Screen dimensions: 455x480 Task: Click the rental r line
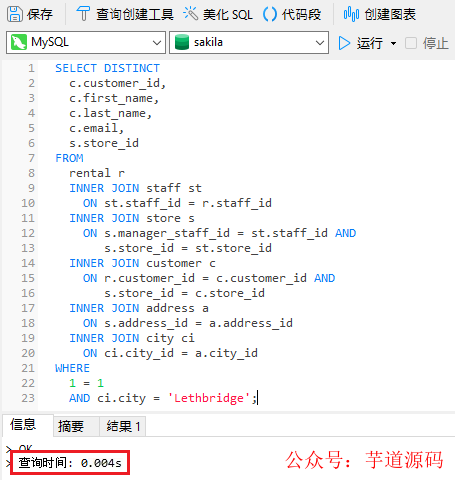click(x=97, y=173)
